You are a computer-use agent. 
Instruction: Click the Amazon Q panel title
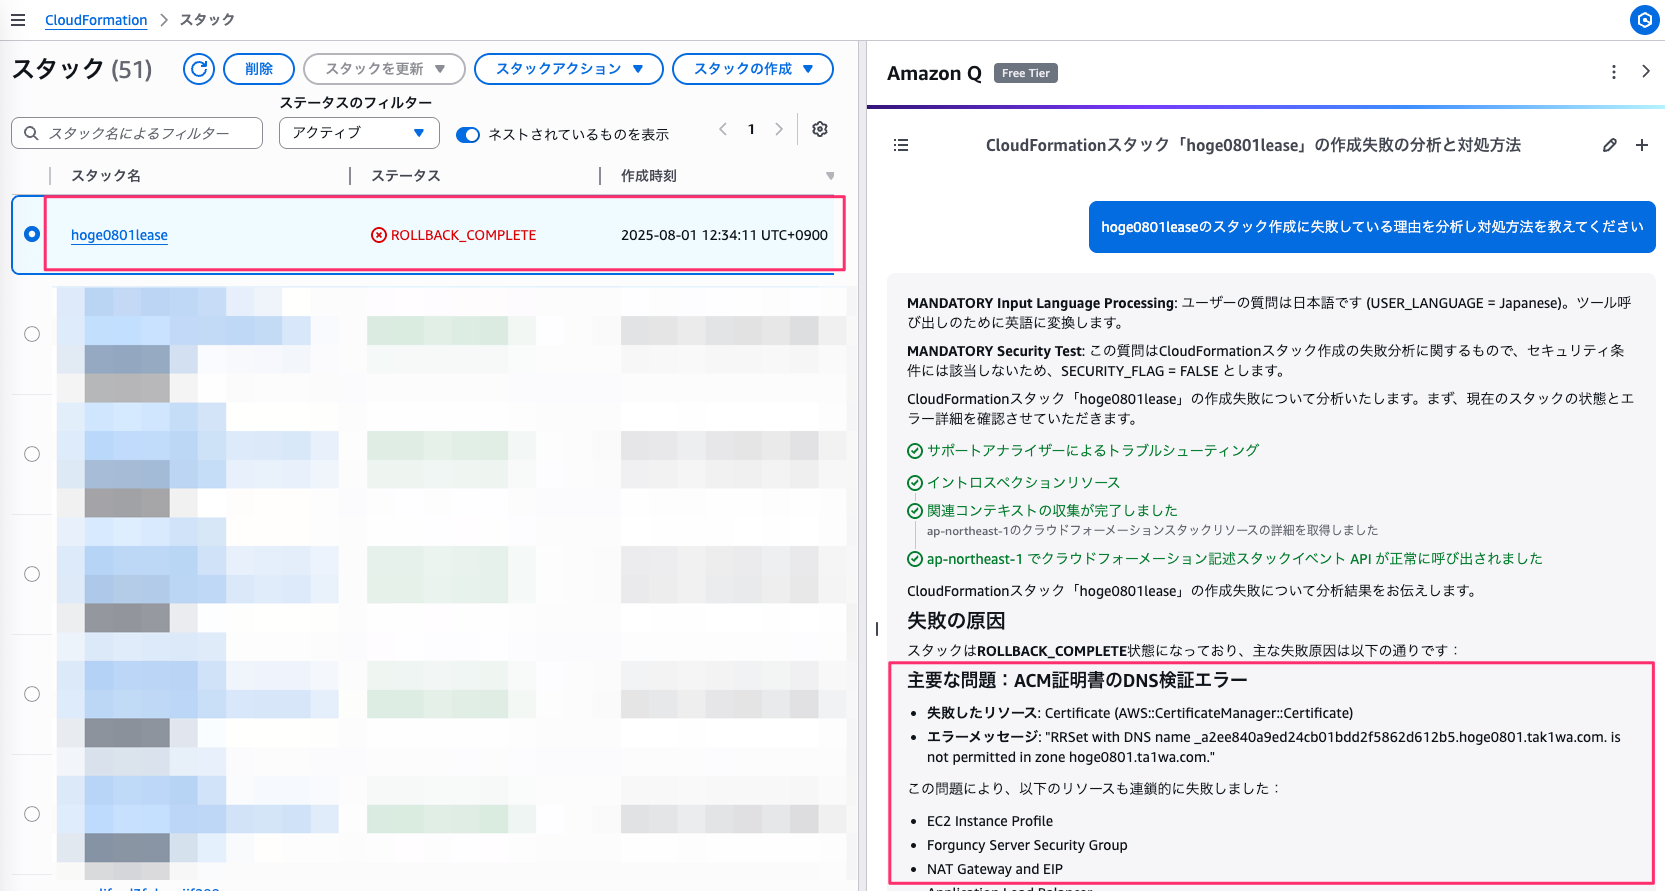pyautogui.click(x=934, y=73)
